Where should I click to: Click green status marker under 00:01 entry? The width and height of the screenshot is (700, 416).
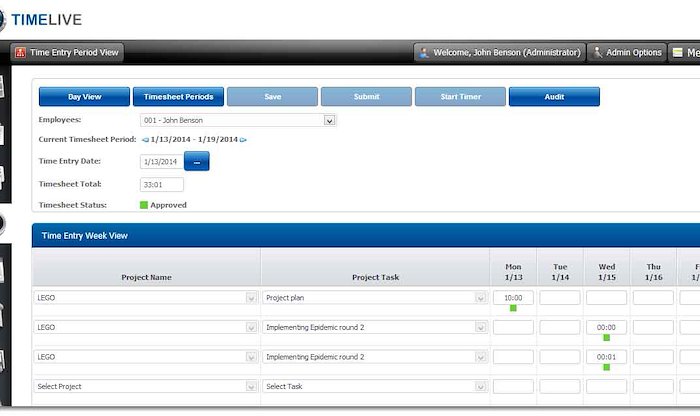pyautogui.click(x=606, y=367)
